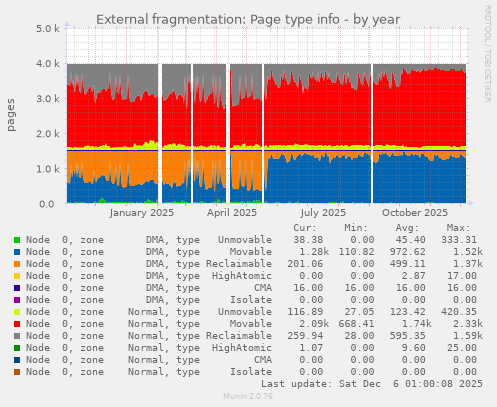Click the 'Reclaimable' label in the Normal zone row
The width and height of the screenshot is (497, 407).
click(239, 336)
